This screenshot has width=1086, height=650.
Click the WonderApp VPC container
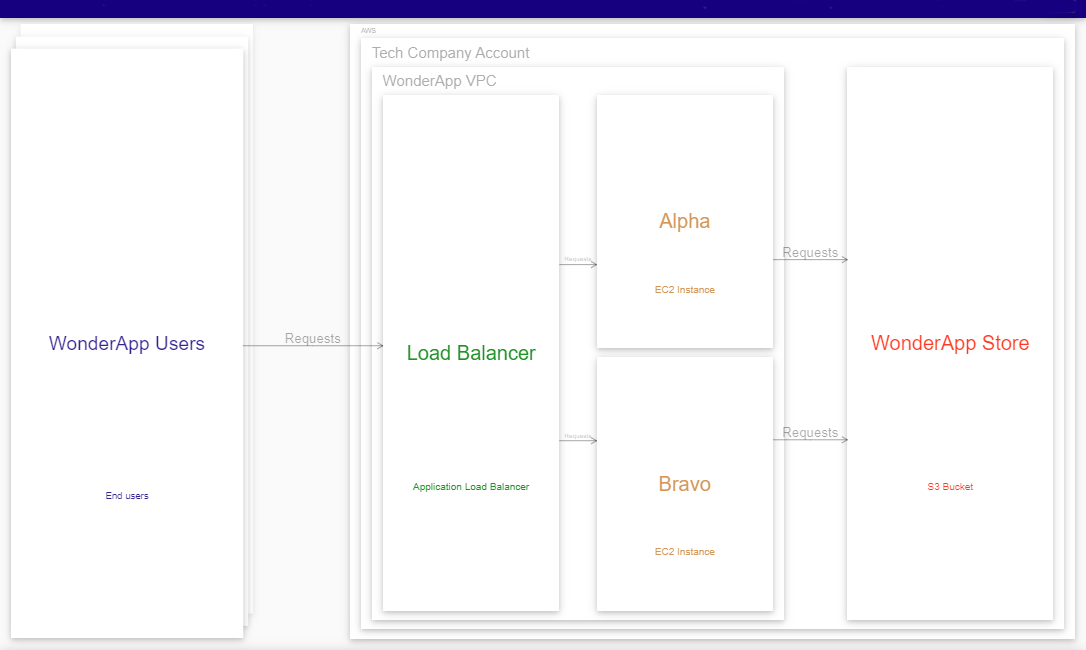[438, 81]
